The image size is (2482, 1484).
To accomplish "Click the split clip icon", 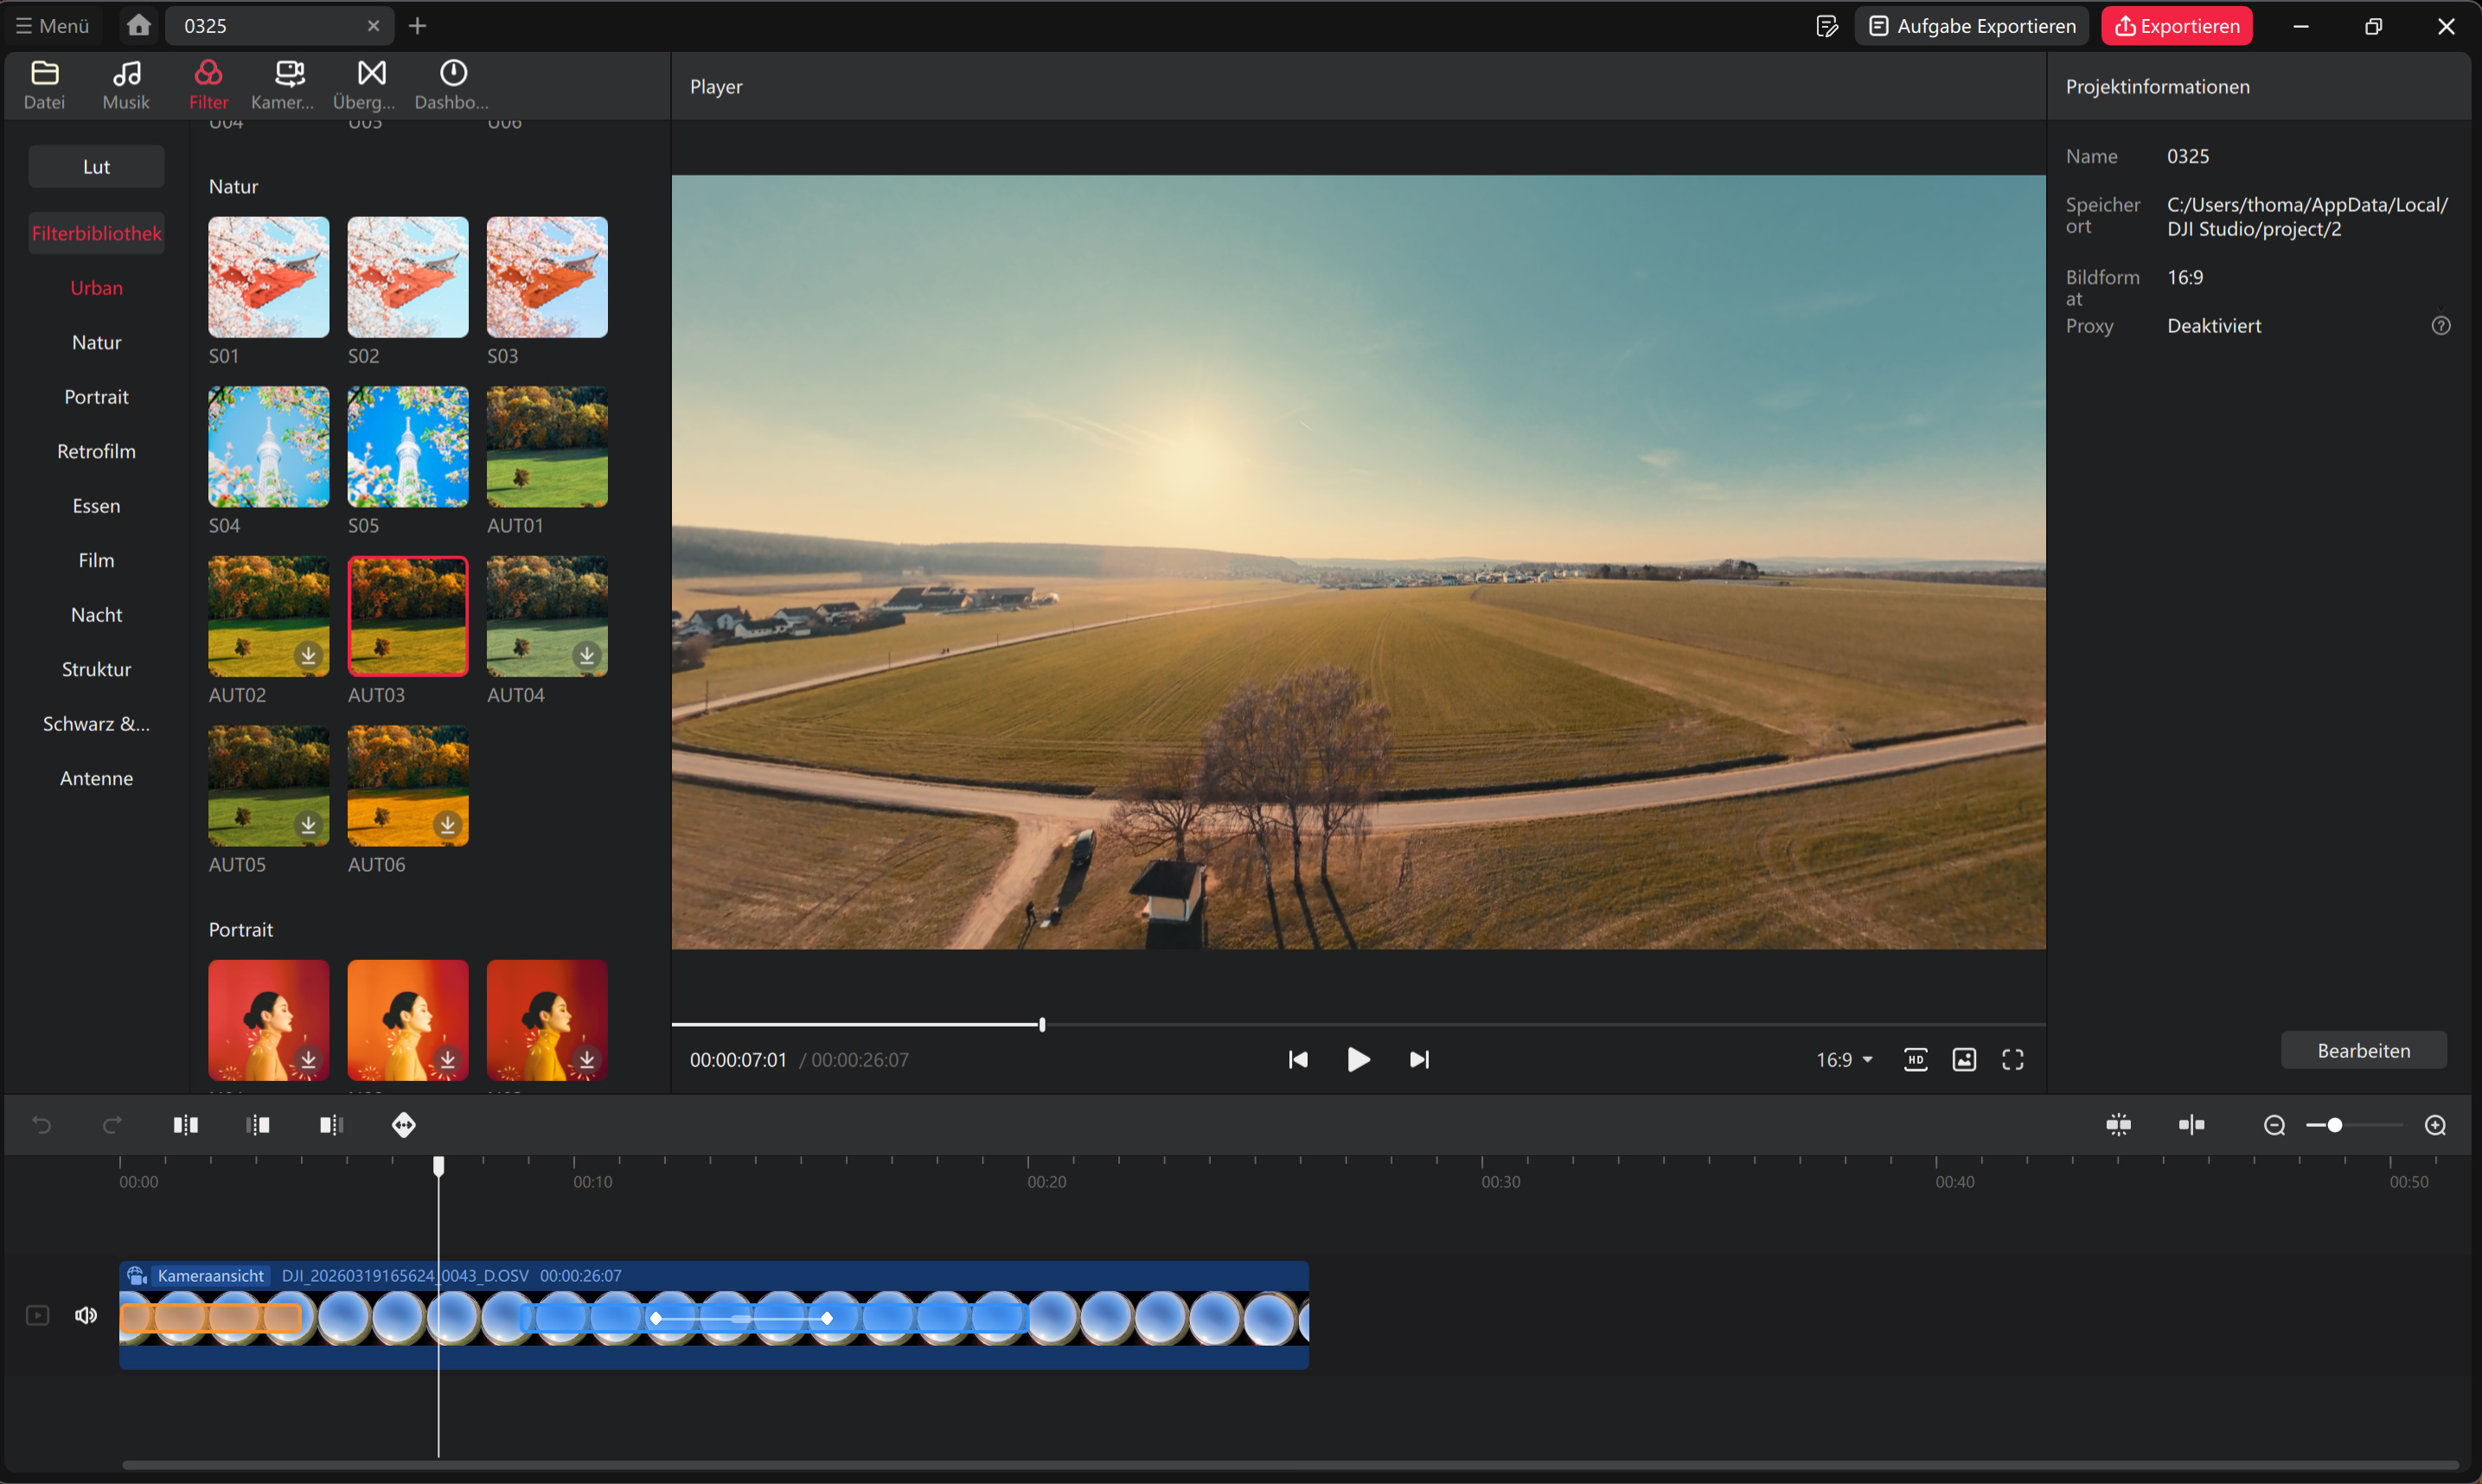I will (x=185, y=1125).
